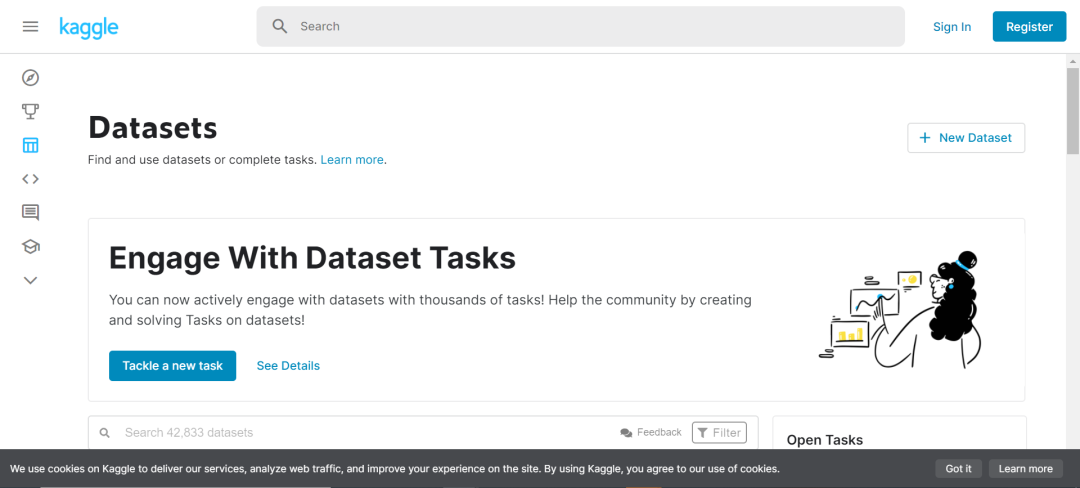1080x488 pixels.
Task: Open the Filter options for datasets
Action: (719, 432)
